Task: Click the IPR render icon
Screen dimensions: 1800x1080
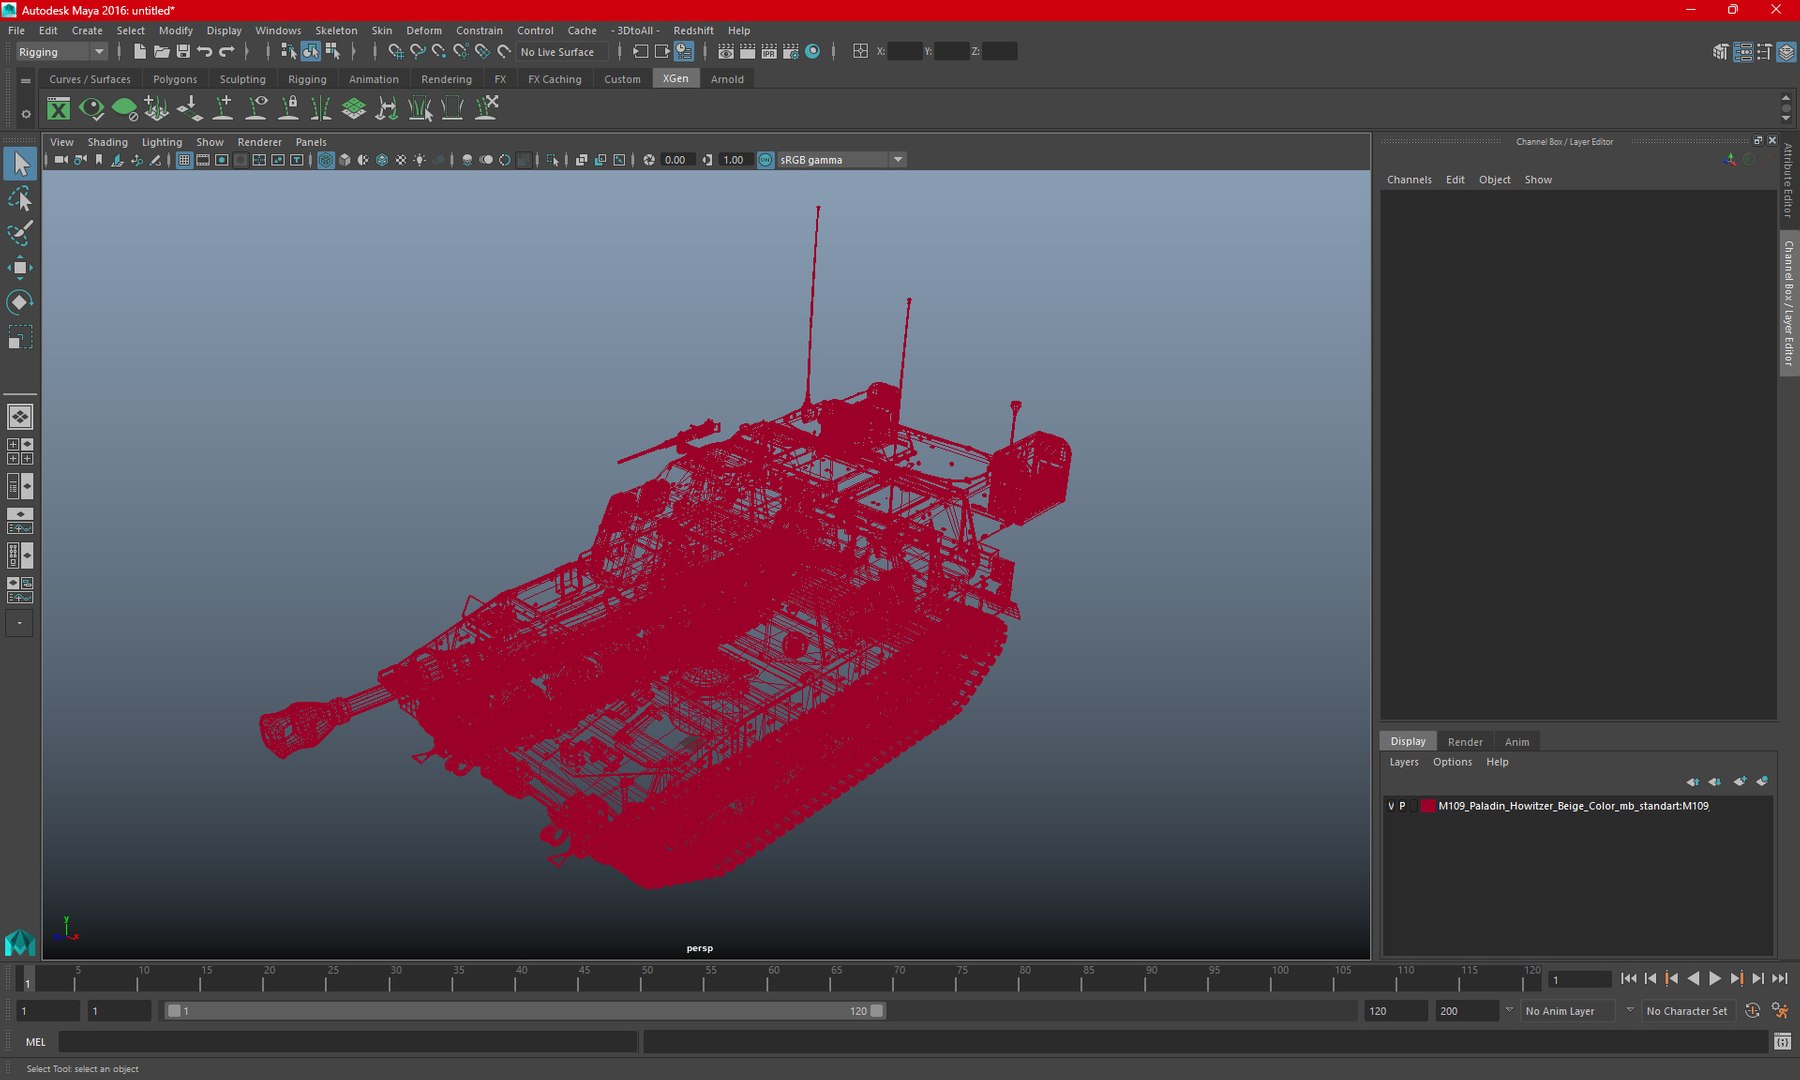Action: [x=769, y=51]
